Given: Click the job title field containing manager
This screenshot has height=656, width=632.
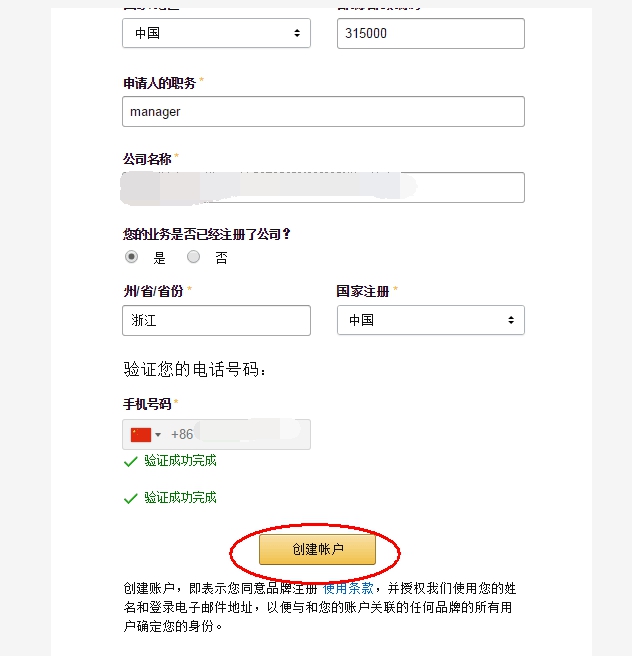Looking at the screenshot, I should (323, 112).
